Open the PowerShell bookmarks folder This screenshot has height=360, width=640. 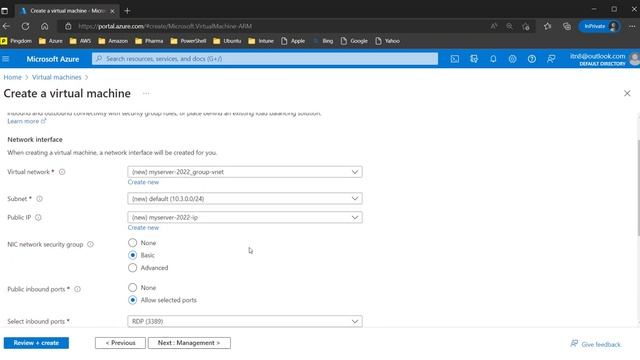tap(189, 41)
